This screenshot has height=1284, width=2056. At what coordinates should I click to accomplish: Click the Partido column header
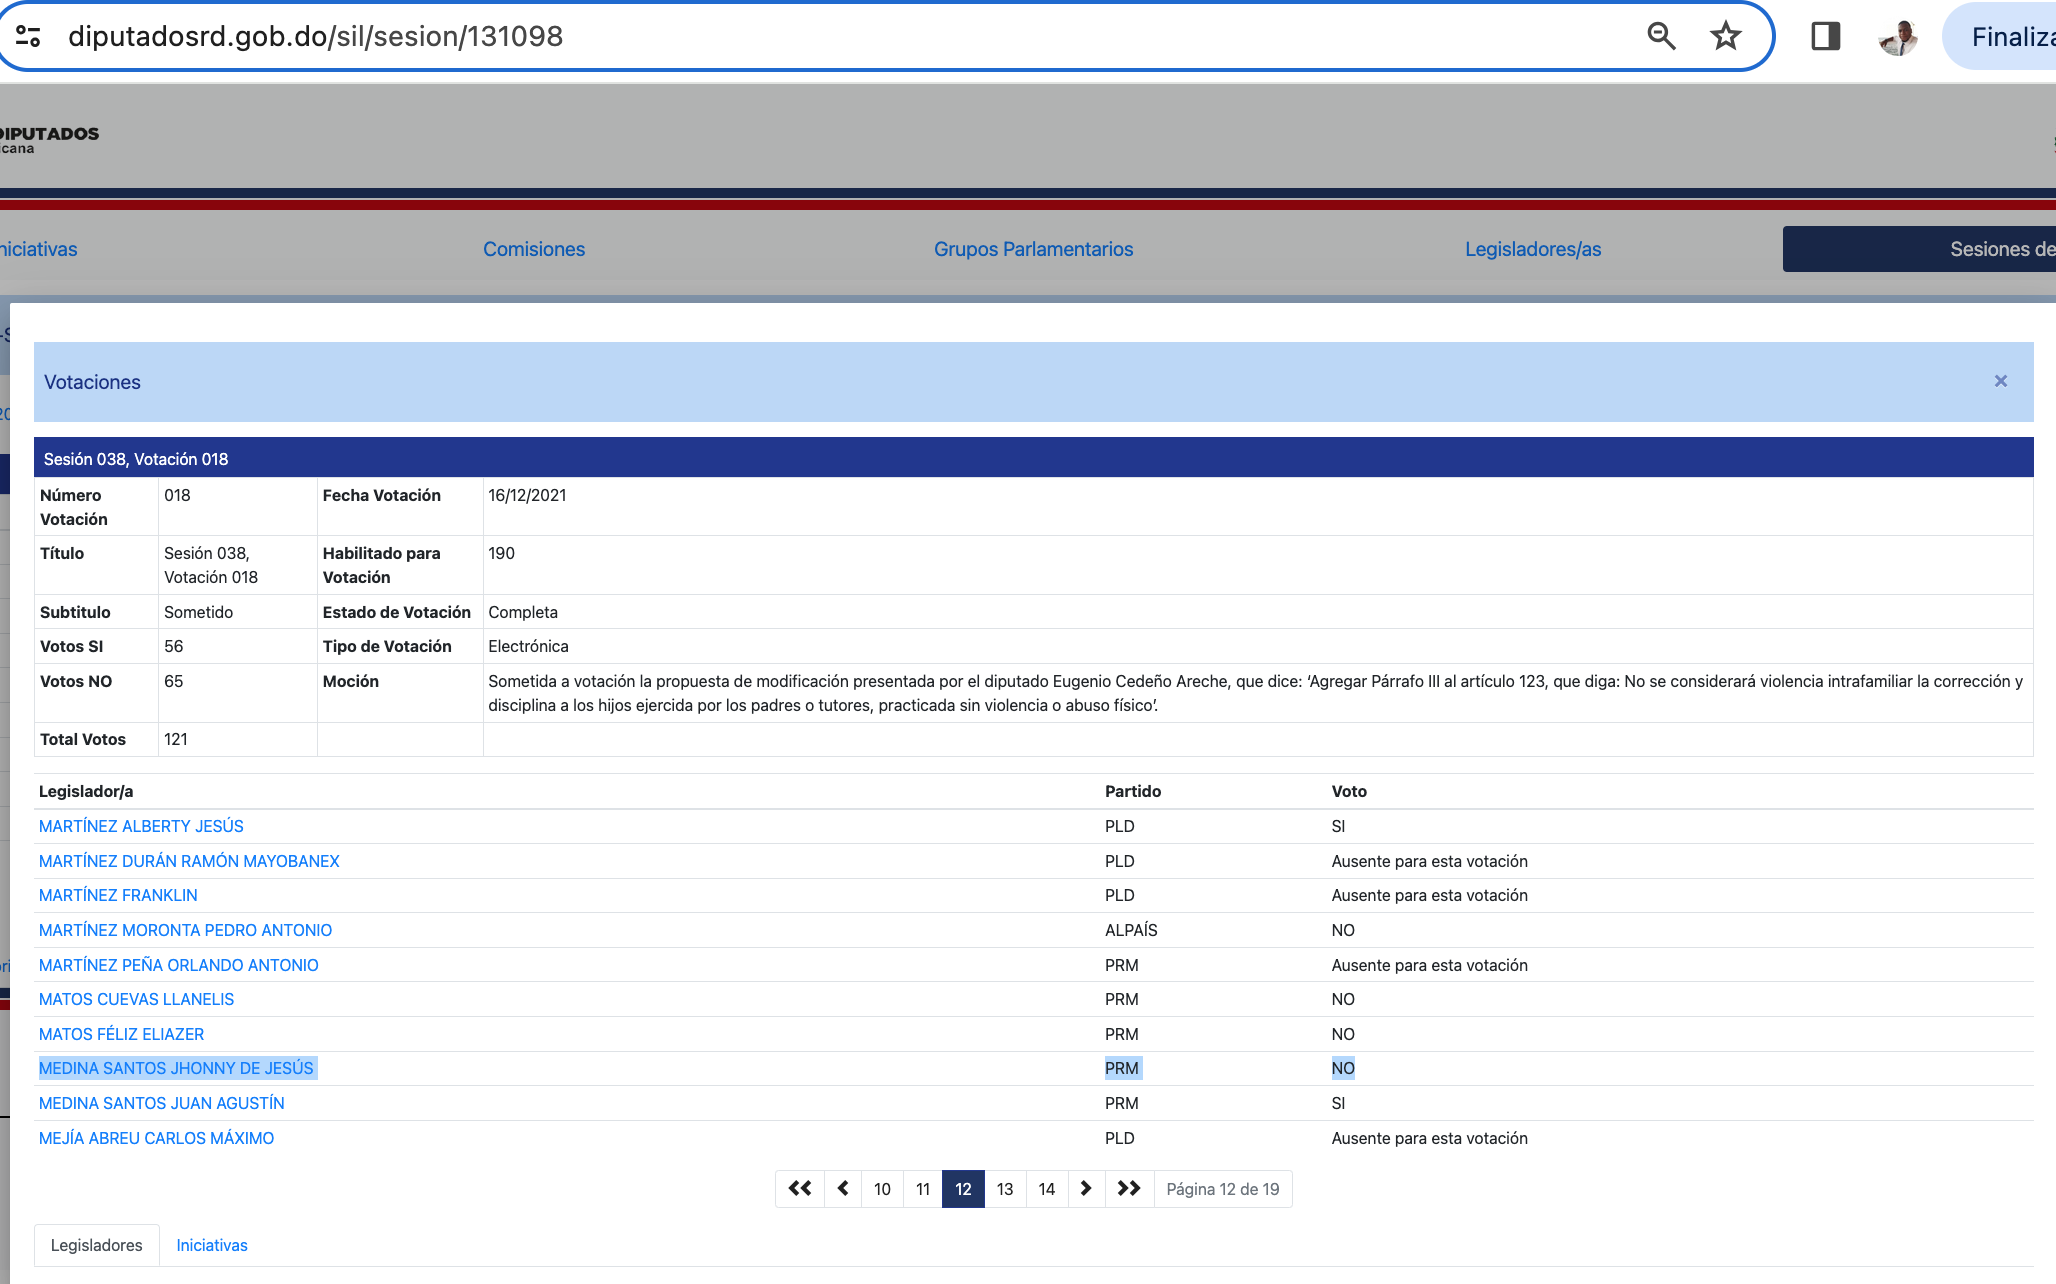coord(1133,791)
